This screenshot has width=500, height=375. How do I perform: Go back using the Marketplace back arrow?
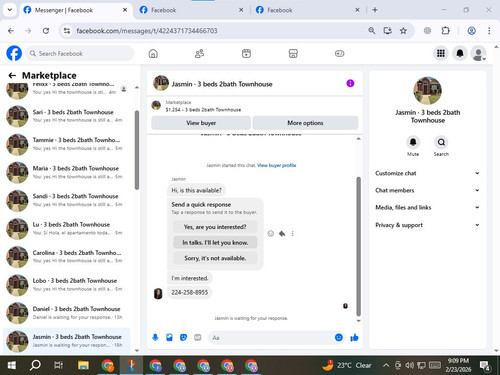(12, 75)
